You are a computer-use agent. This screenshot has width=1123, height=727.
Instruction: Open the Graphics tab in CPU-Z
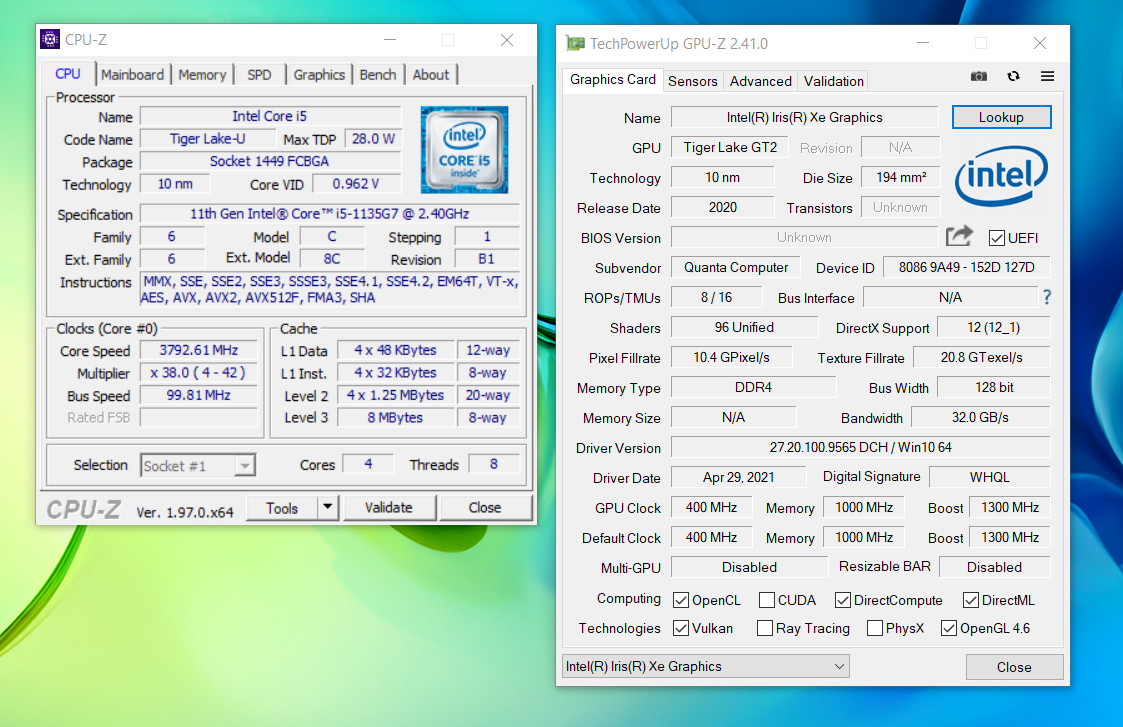pyautogui.click(x=319, y=74)
